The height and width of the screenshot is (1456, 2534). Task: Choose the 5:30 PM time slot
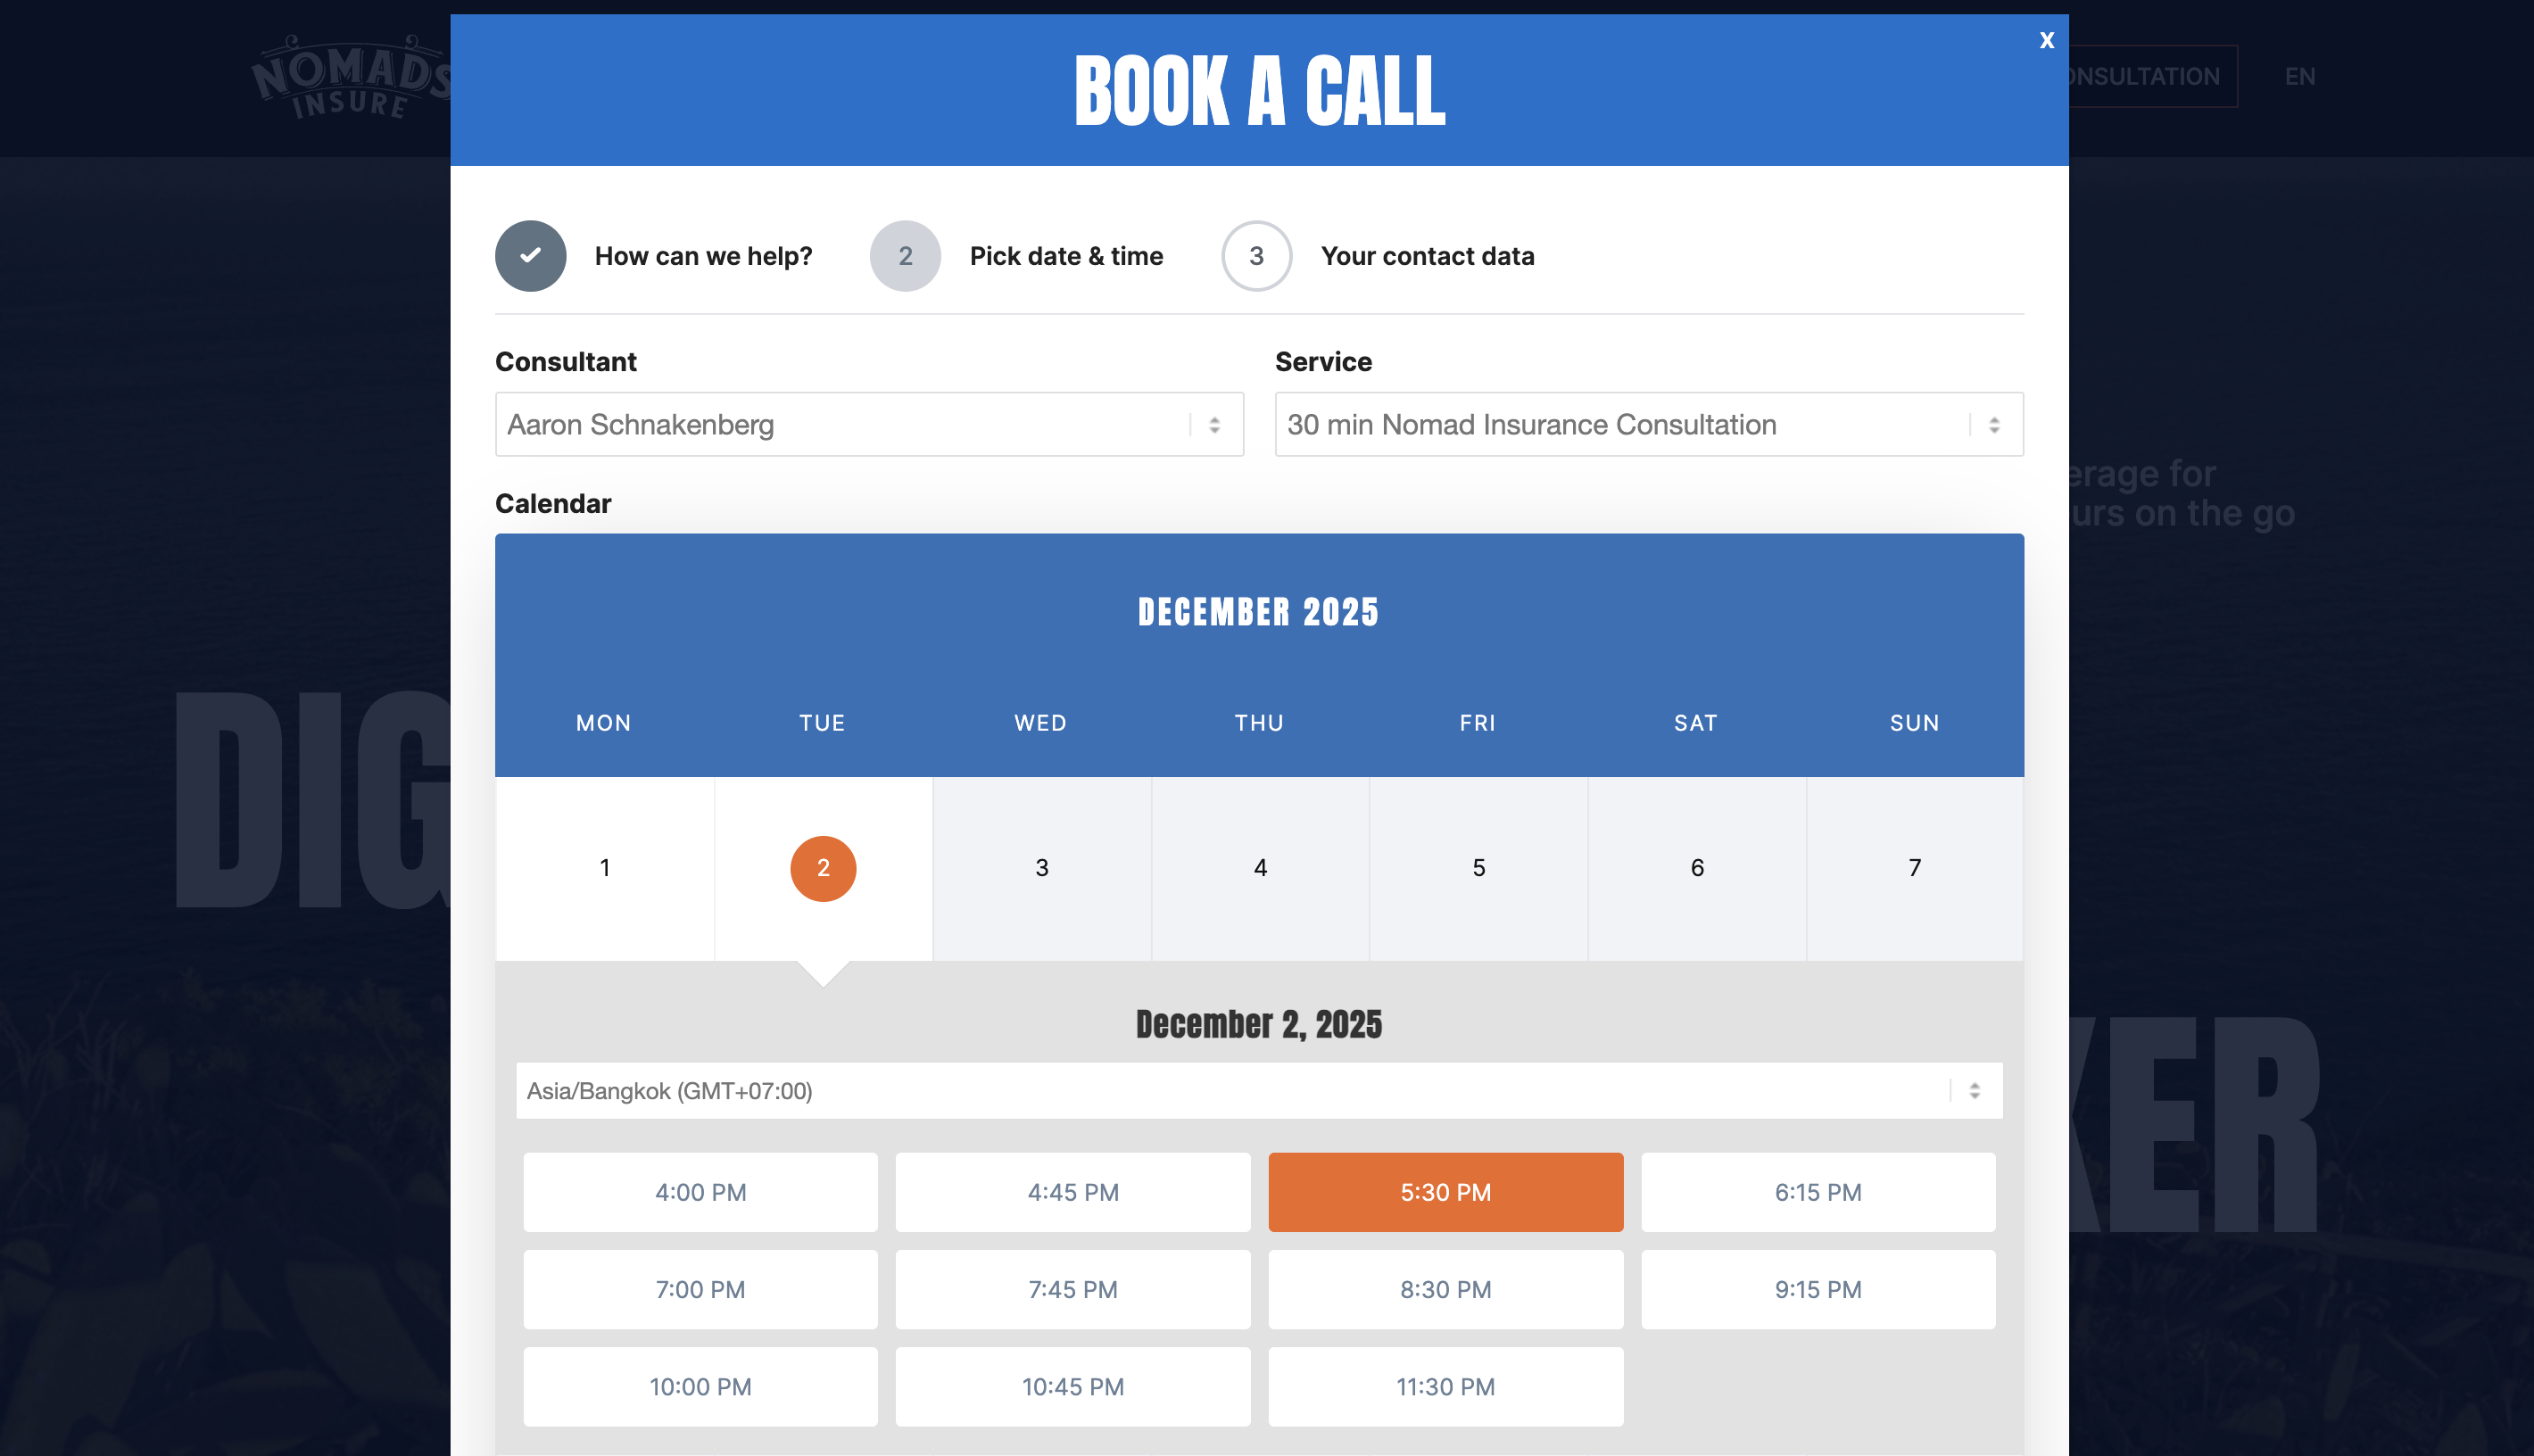pos(1445,1192)
